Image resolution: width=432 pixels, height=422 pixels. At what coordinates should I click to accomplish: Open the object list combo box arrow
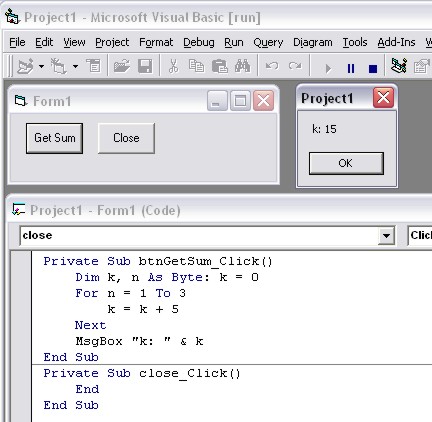click(386, 236)
